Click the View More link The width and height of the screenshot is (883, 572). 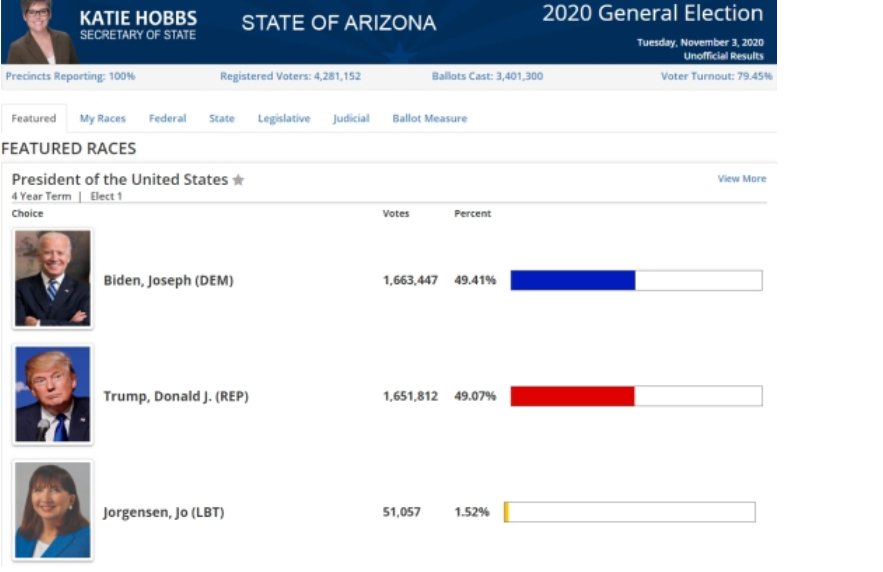click(741, 179)
